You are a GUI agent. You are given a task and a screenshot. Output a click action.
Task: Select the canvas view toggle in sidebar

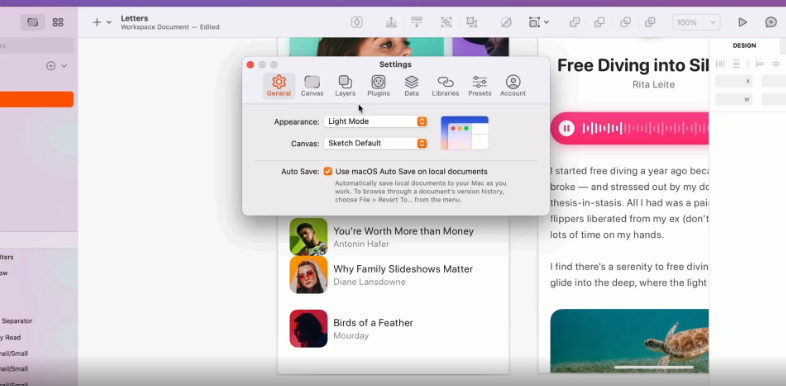click(33, 22)
